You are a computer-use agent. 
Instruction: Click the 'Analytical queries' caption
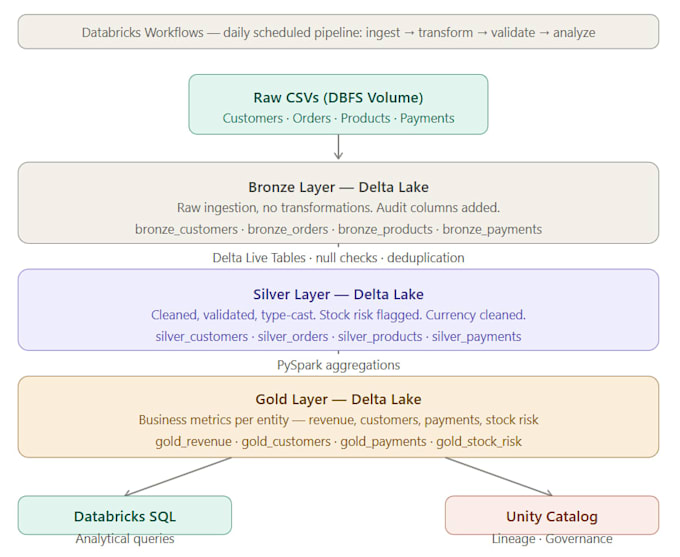(125, 539)
